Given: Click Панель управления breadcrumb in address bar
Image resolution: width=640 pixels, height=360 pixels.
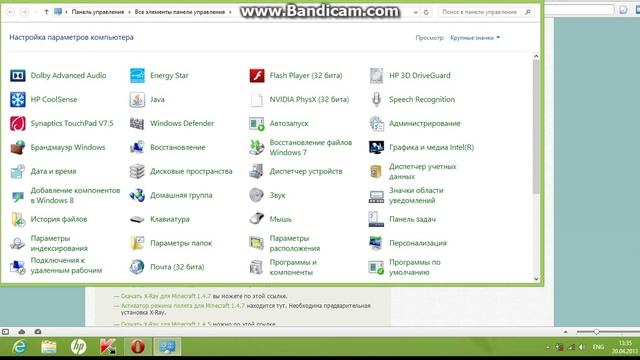Looking at the screenshot, I should tap(98, 12).
